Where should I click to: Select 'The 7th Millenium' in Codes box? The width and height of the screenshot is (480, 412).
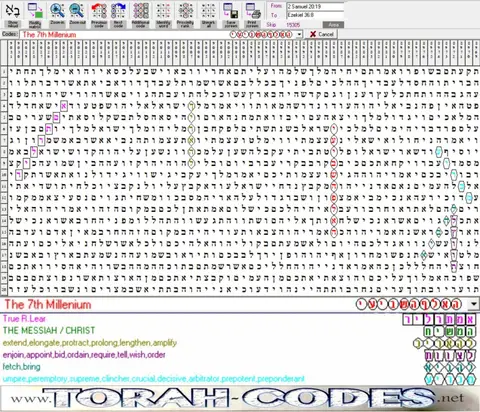[49, 35]
